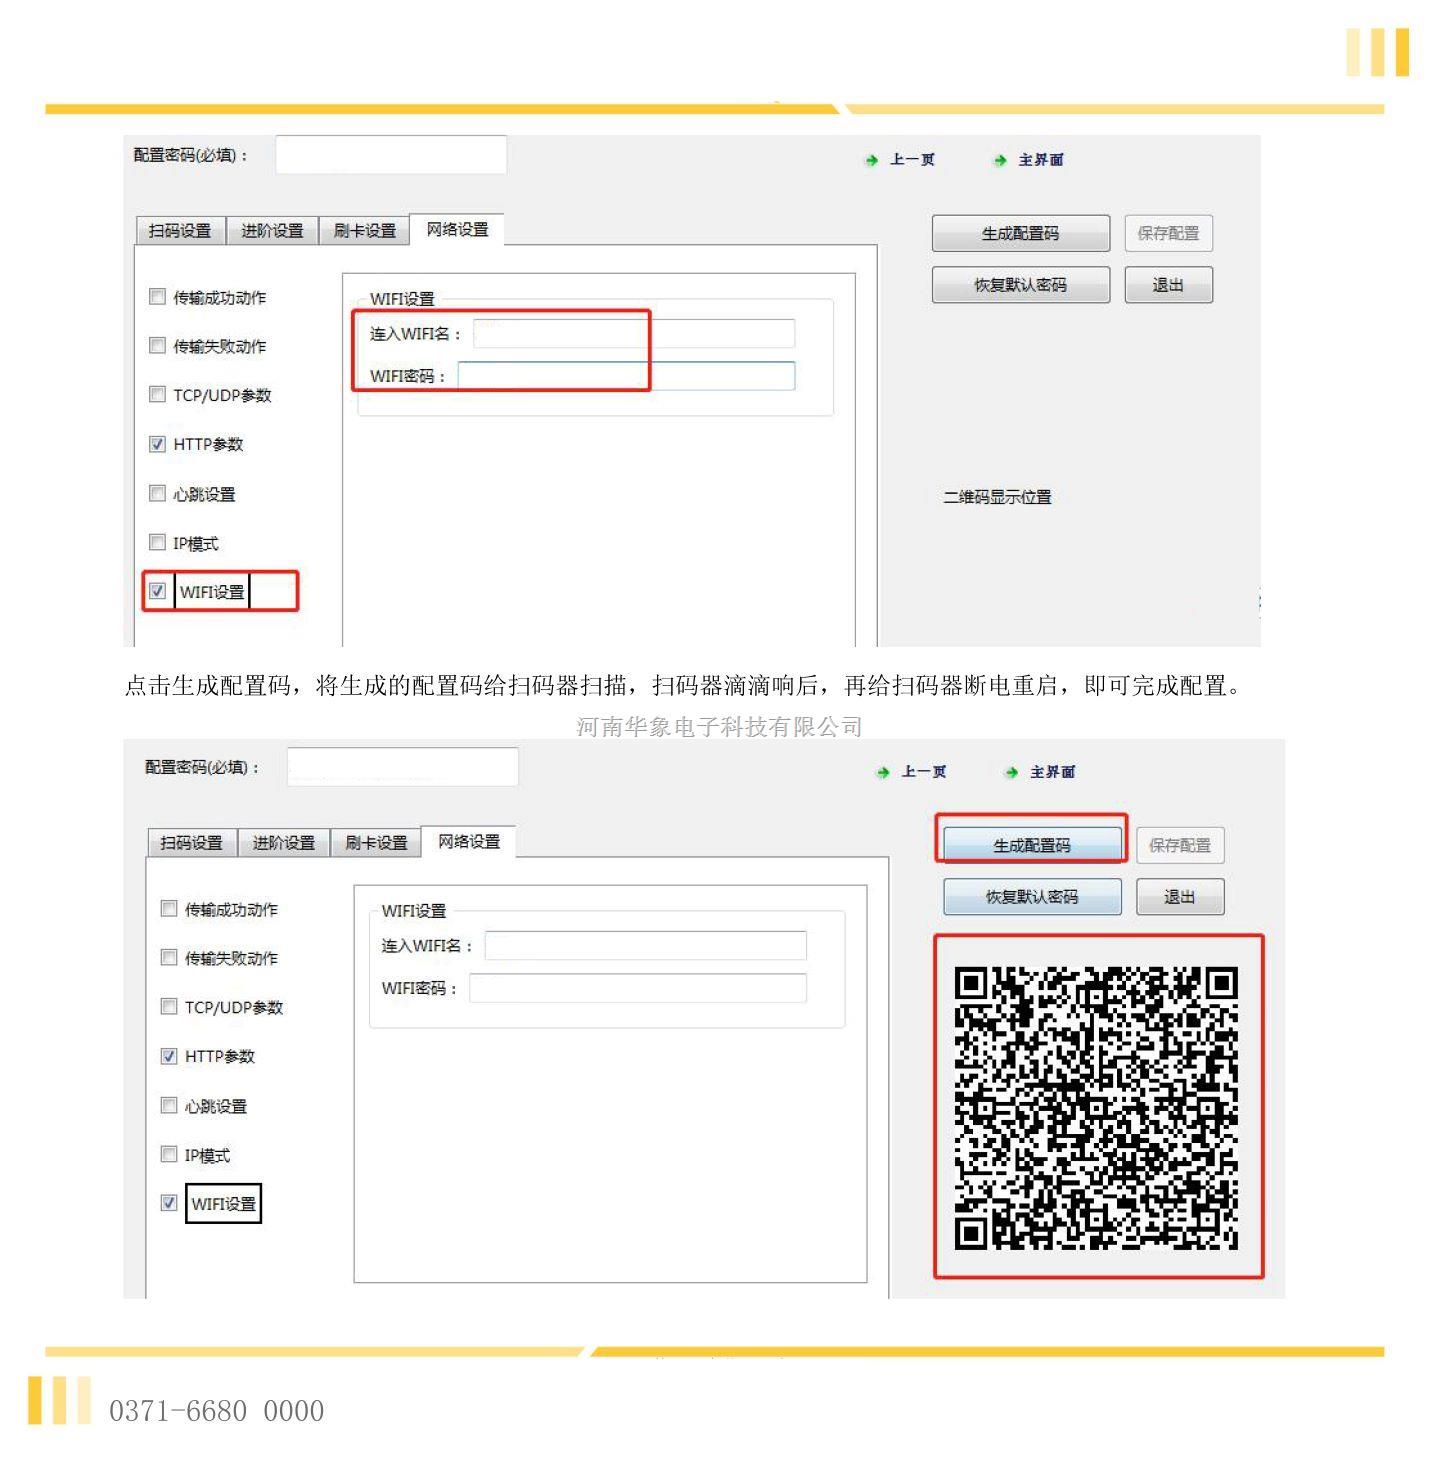Check 传输失败动作 in the panel with the QR code
The height and width of the screenshot is (1457, 1438).
point(169,958)
